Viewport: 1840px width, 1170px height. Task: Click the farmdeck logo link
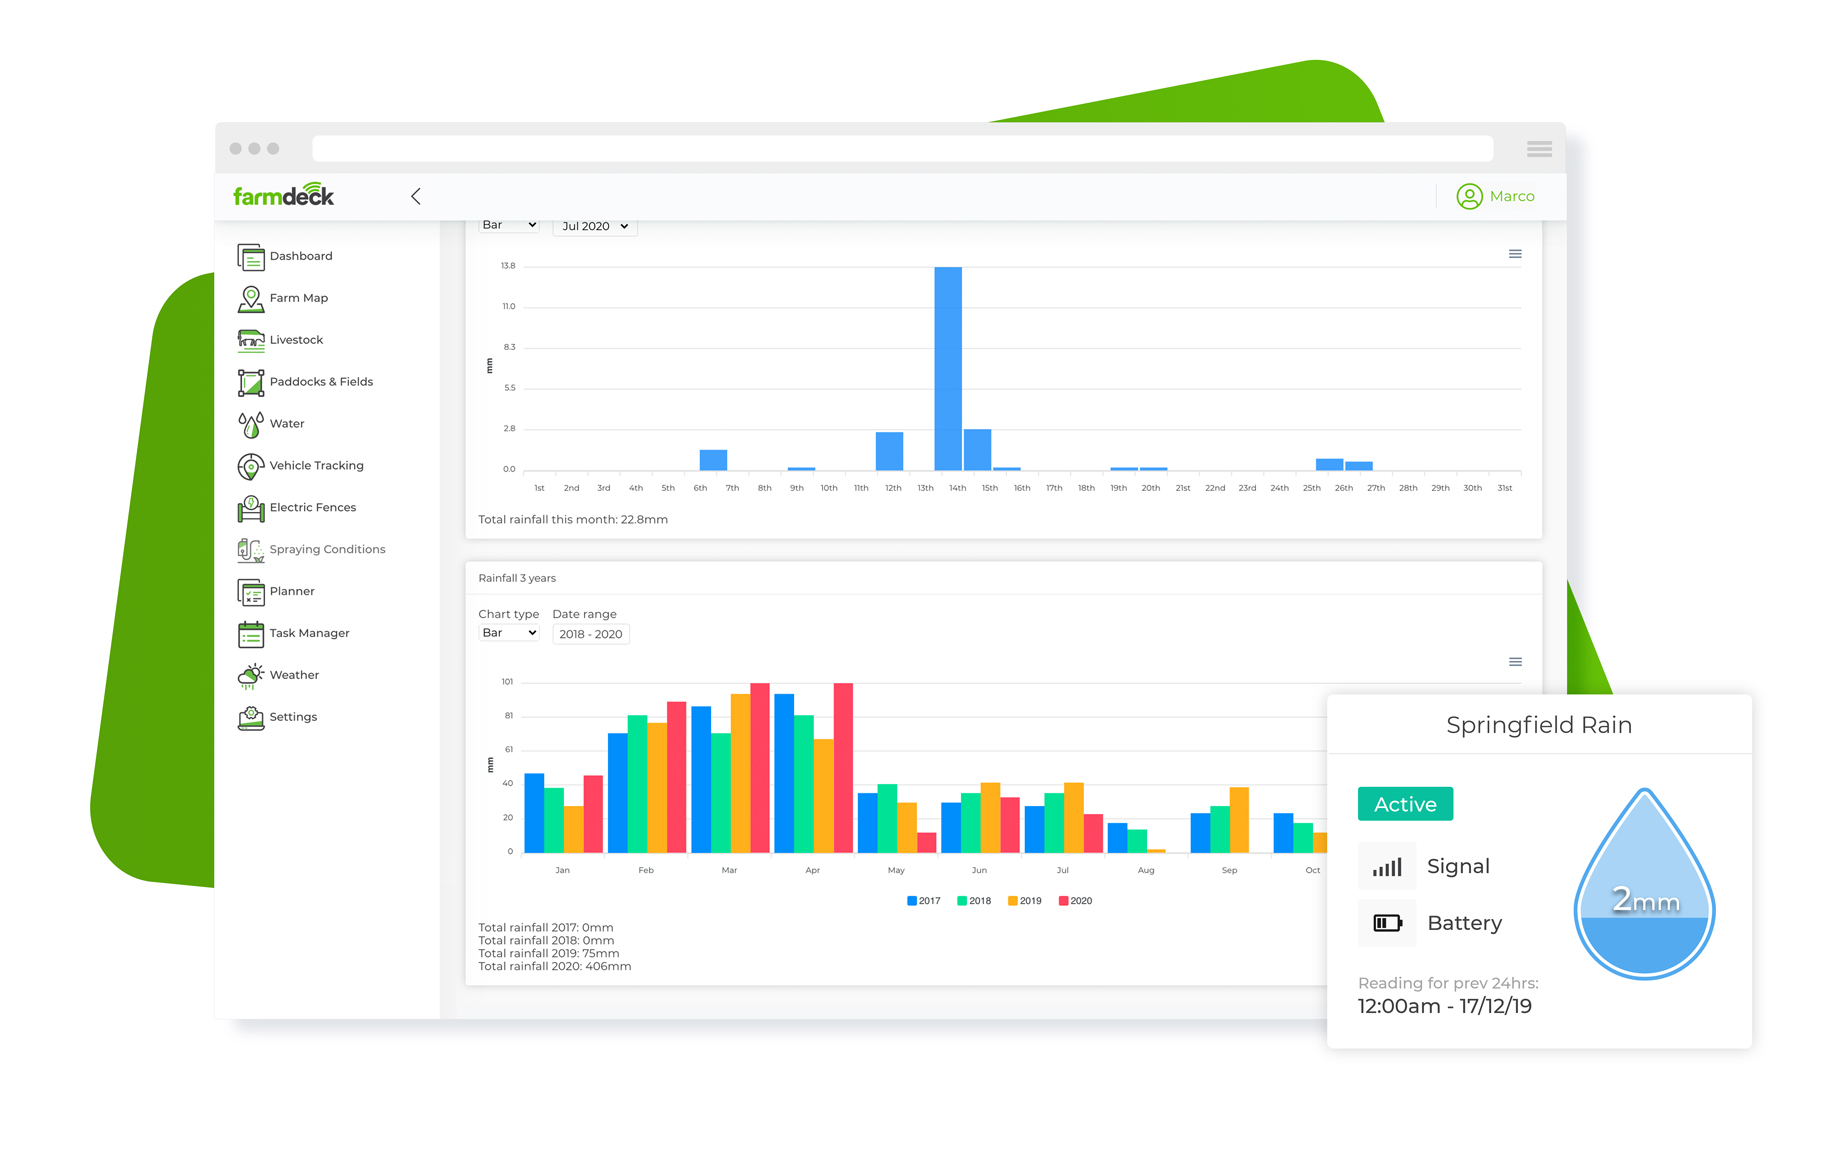coord(284,195)
